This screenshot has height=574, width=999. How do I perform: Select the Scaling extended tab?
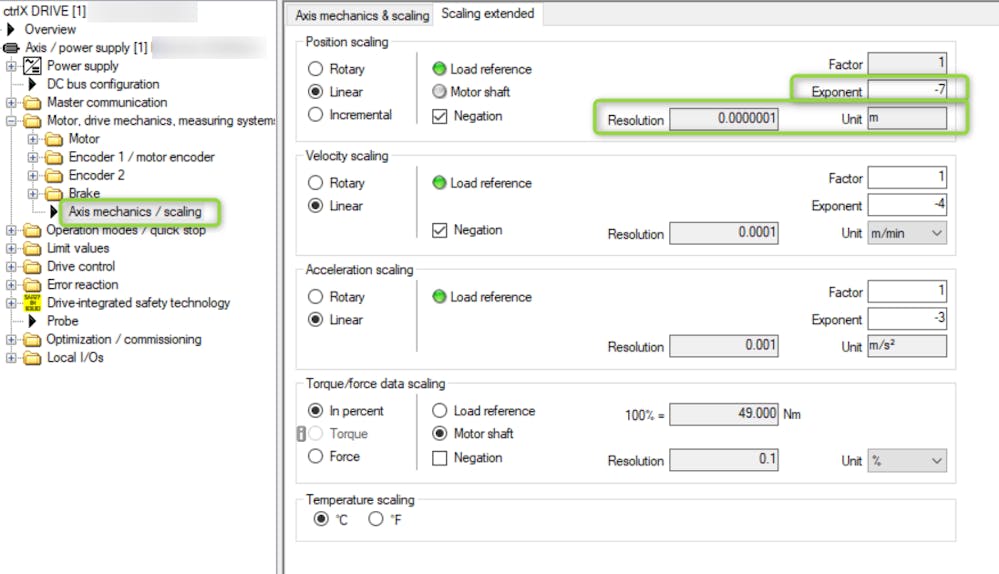pyautogui.click(x=487, y=14)
